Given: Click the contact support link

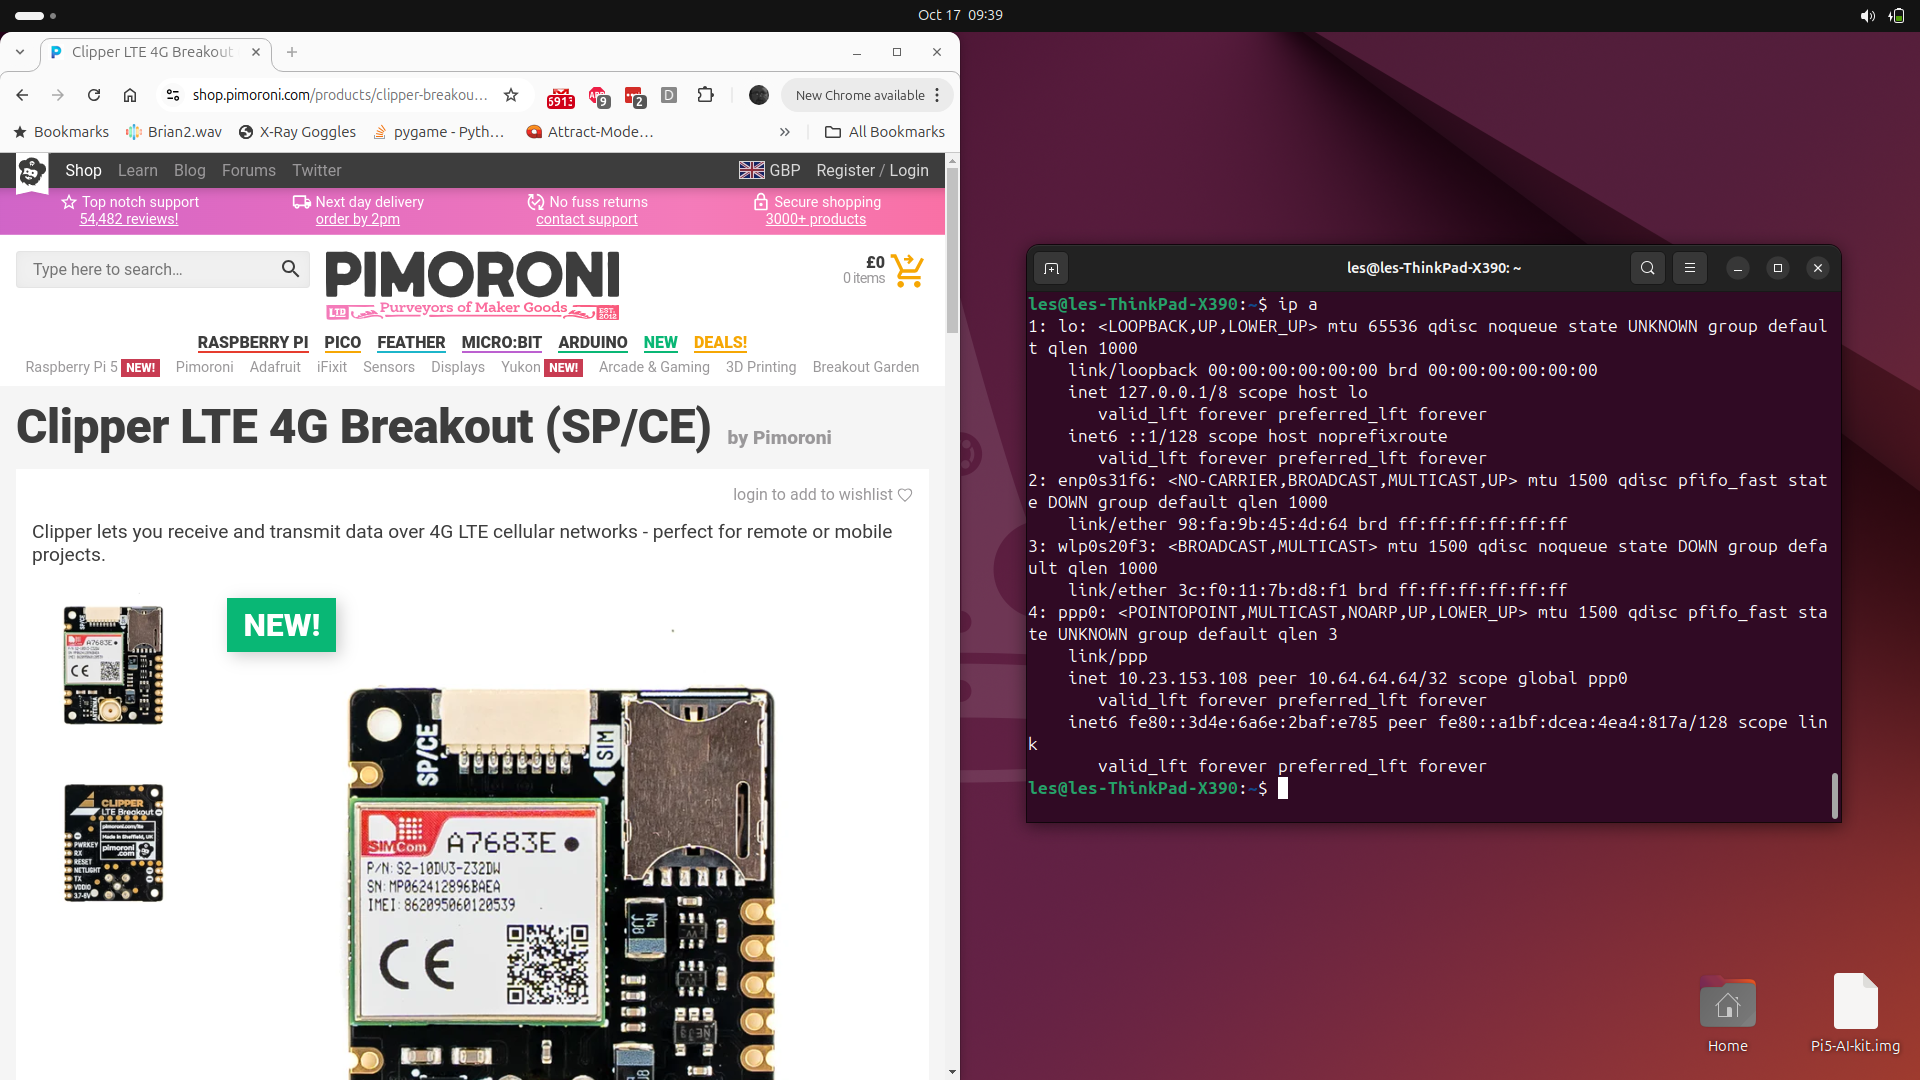Looking at the screenshot, I should [587, 219].
